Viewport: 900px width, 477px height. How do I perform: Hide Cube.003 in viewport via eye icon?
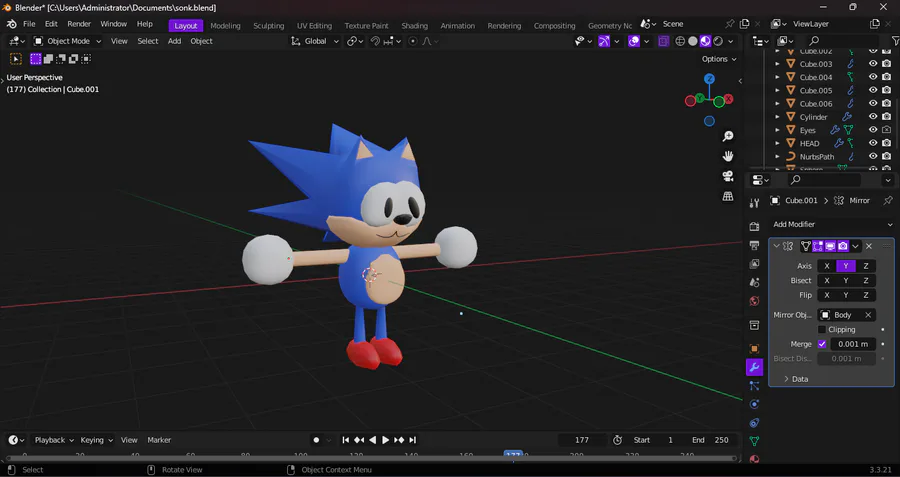click(873, 64)
